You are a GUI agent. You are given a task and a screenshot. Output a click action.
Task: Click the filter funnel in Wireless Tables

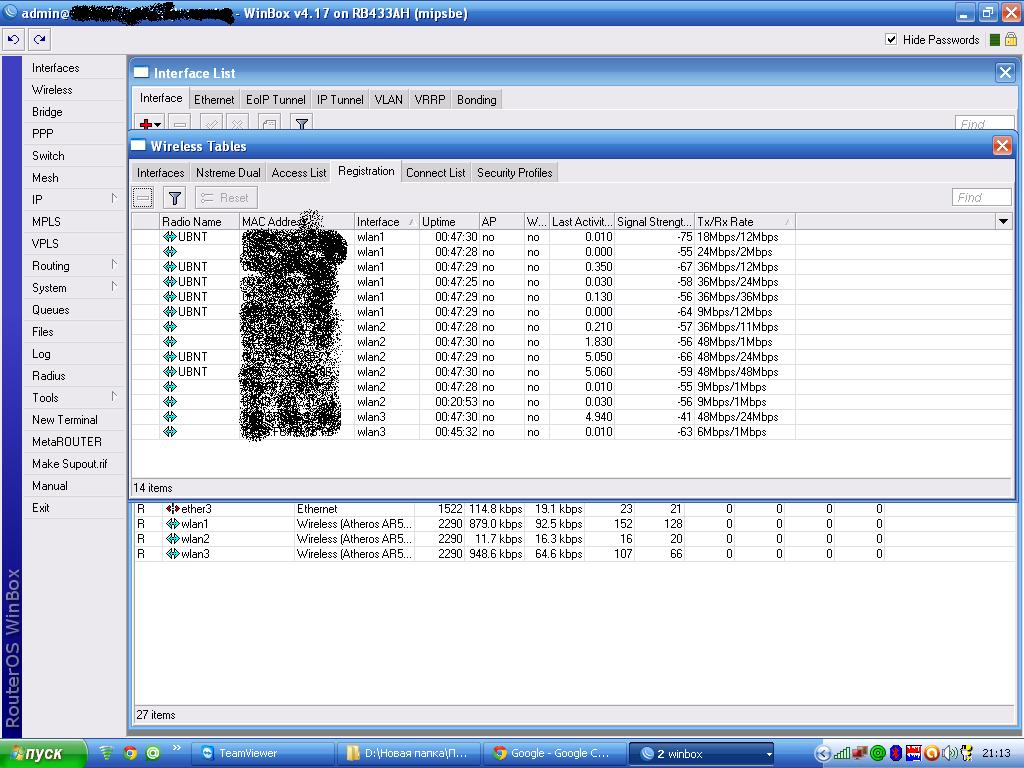[174, 198]
